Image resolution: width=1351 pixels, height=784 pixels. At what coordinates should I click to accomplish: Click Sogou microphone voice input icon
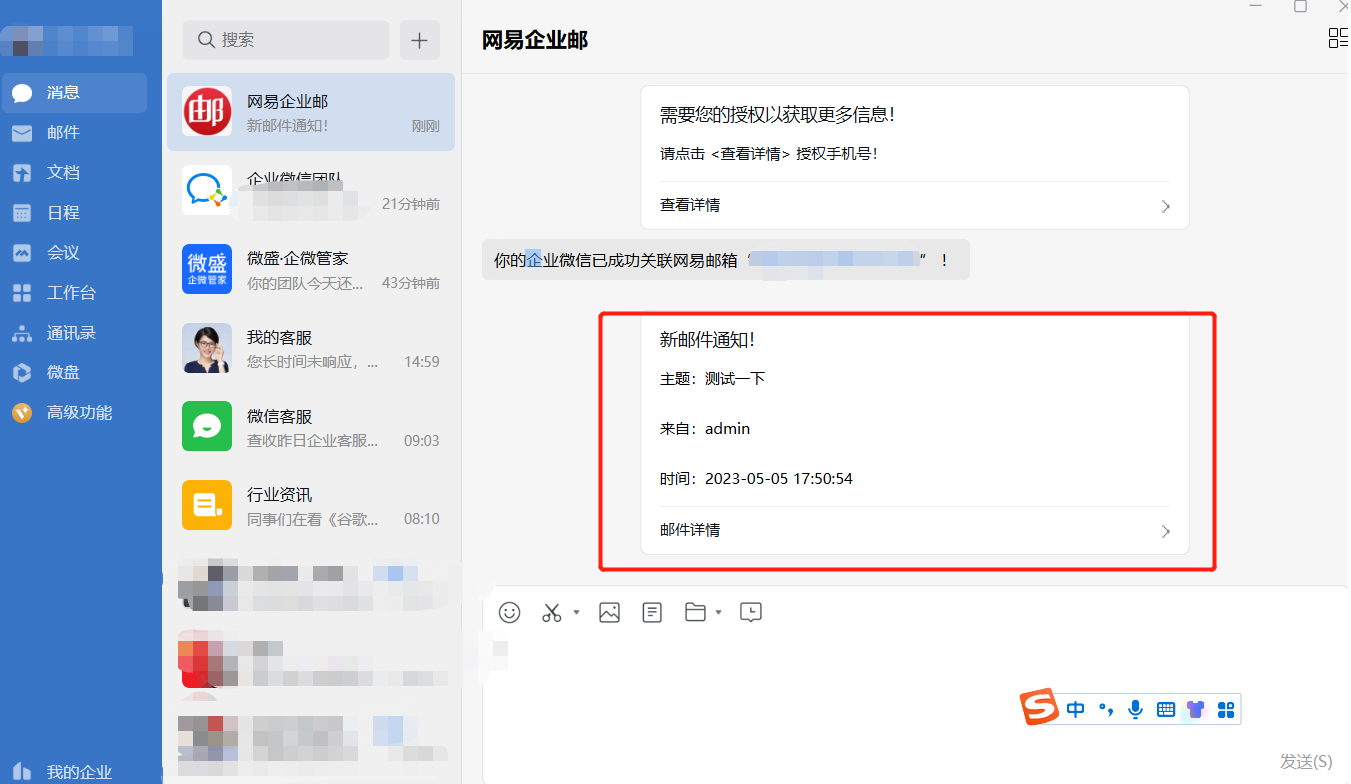pyautogui.click(x=1135, y=710)
